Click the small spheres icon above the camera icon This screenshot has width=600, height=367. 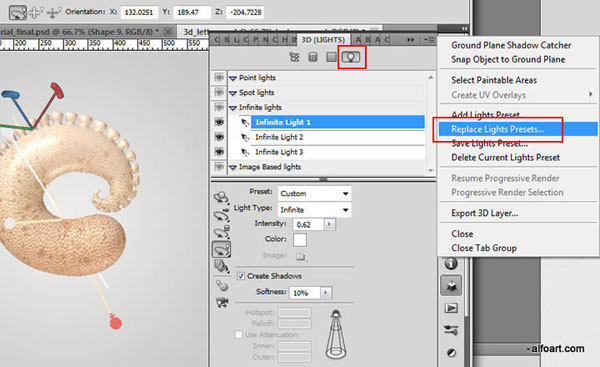tap(222, 285)
